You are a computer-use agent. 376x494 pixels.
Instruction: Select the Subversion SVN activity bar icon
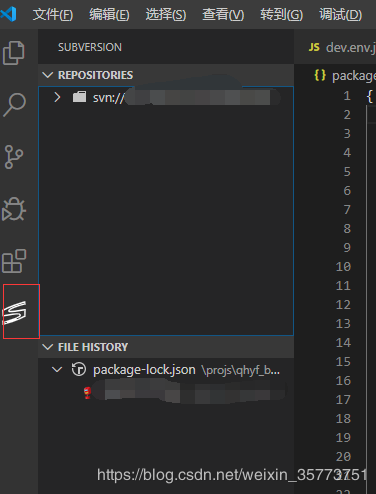point(14,313)
